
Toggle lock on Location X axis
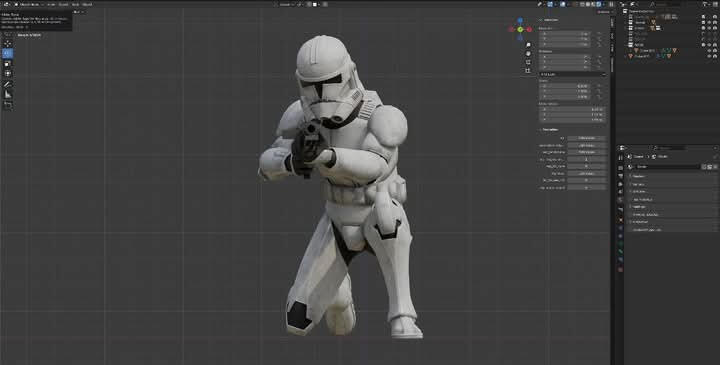pos(599,34)
